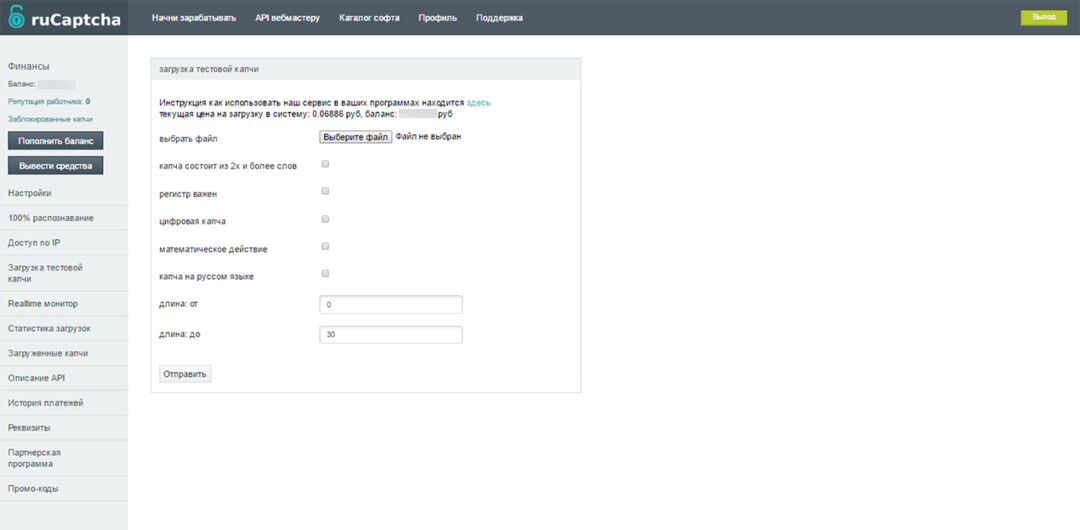Enable 'математическое действие' checkbox

[x=325, y=246]
